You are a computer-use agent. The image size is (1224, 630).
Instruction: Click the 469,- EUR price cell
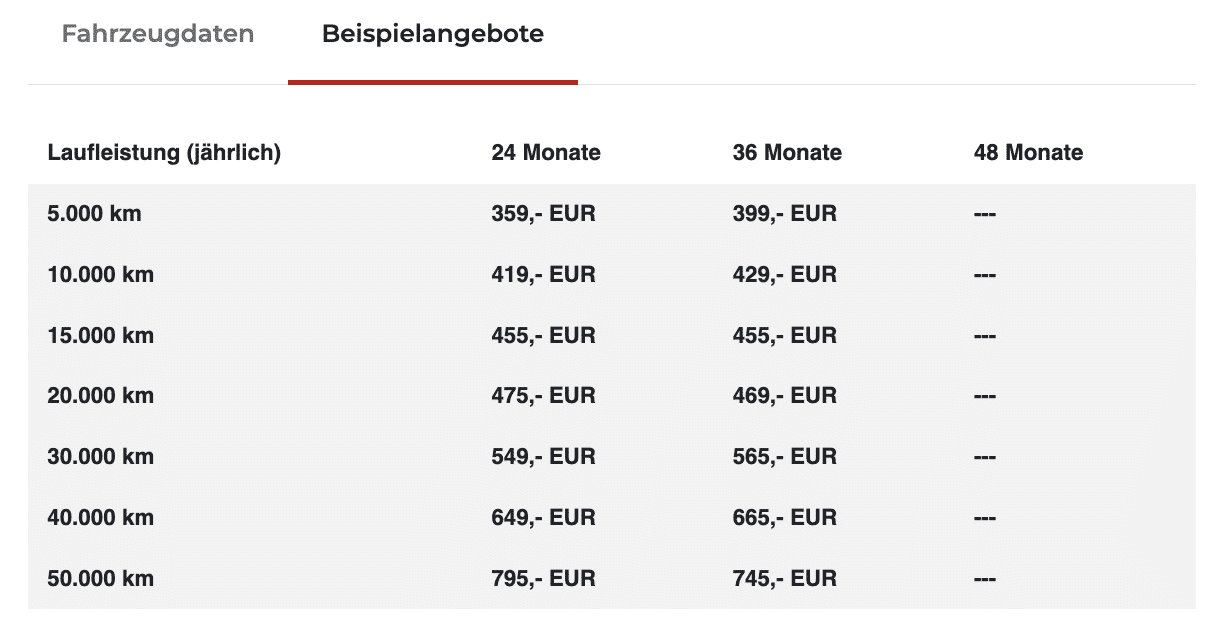(x=784, y=397)
